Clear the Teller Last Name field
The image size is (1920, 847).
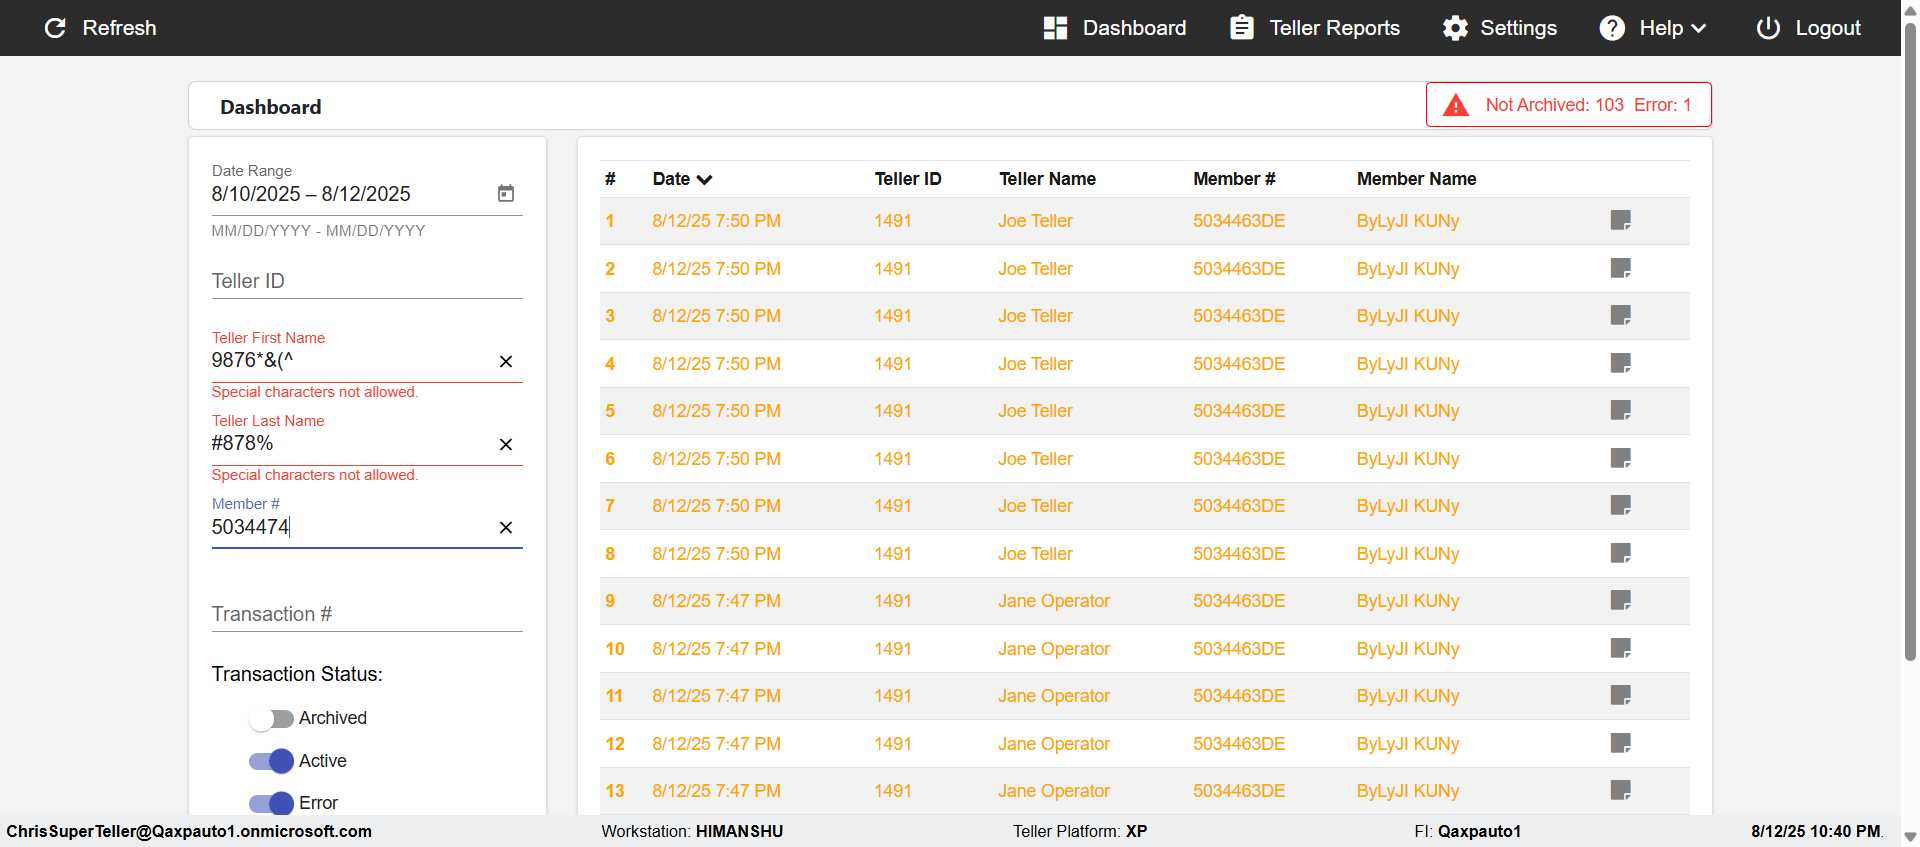click(x=506, y=445)
